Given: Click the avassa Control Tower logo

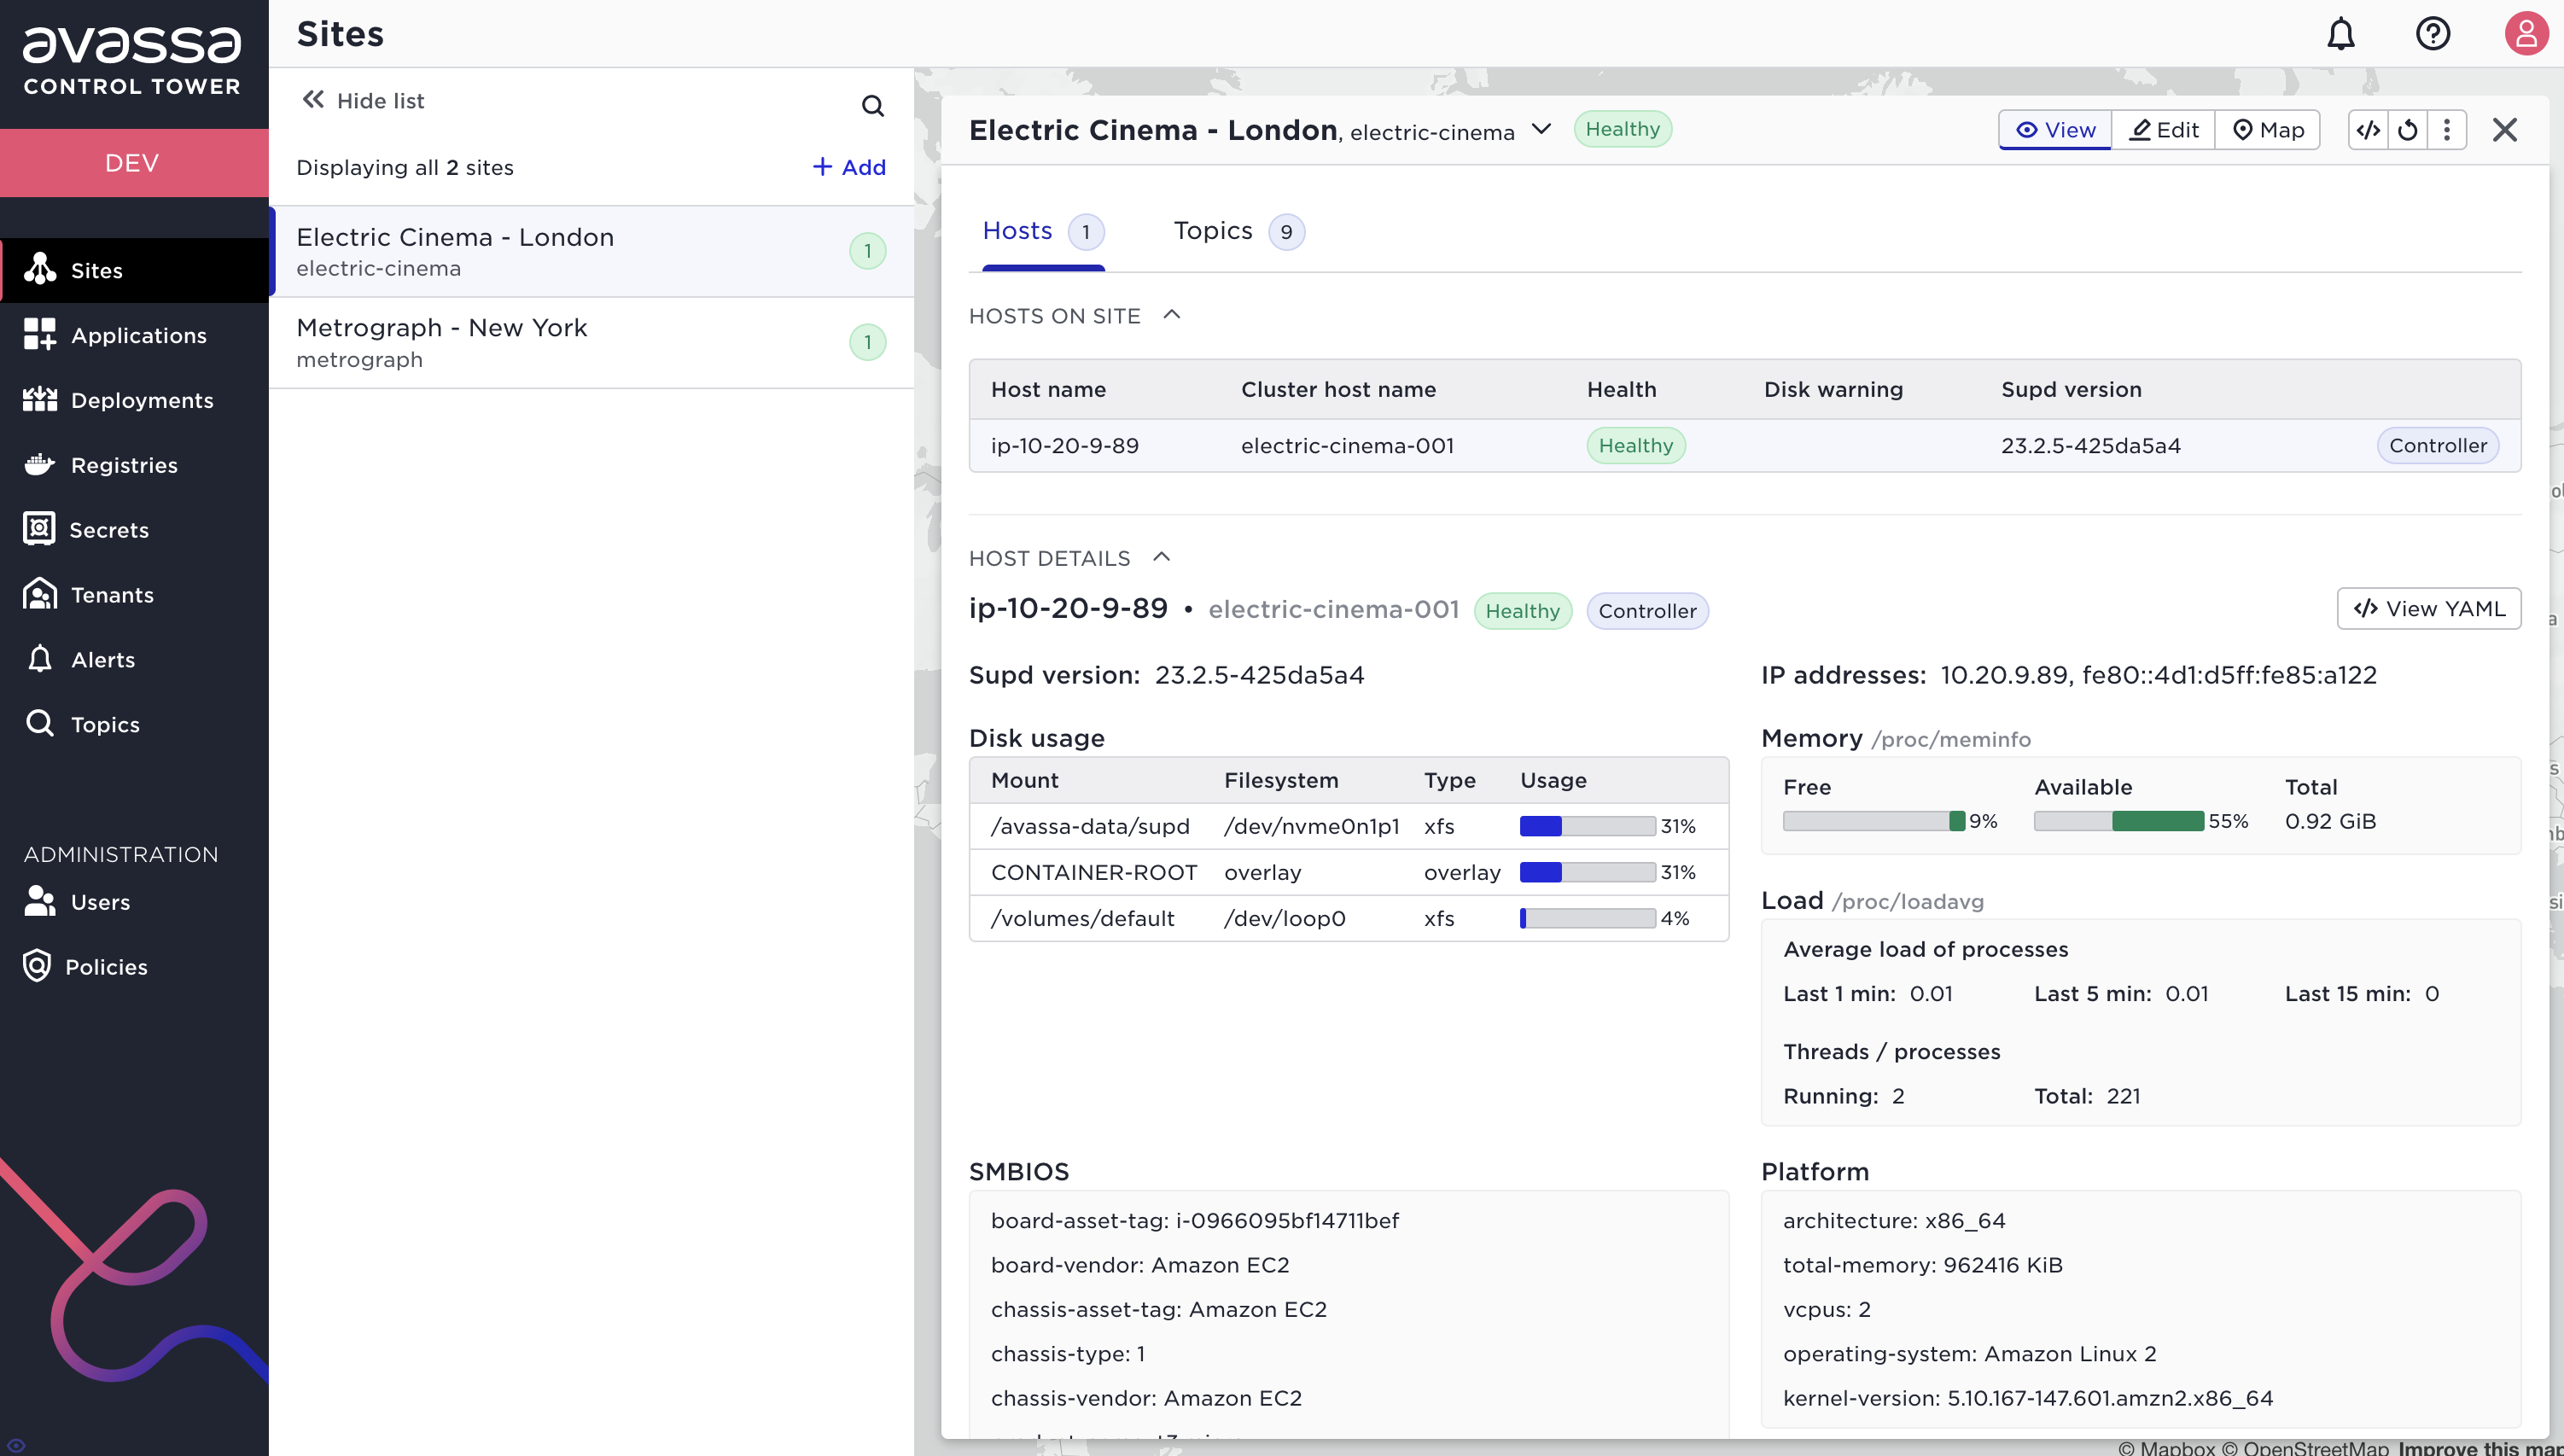Looking at the screenshot, I should point(132,60).
